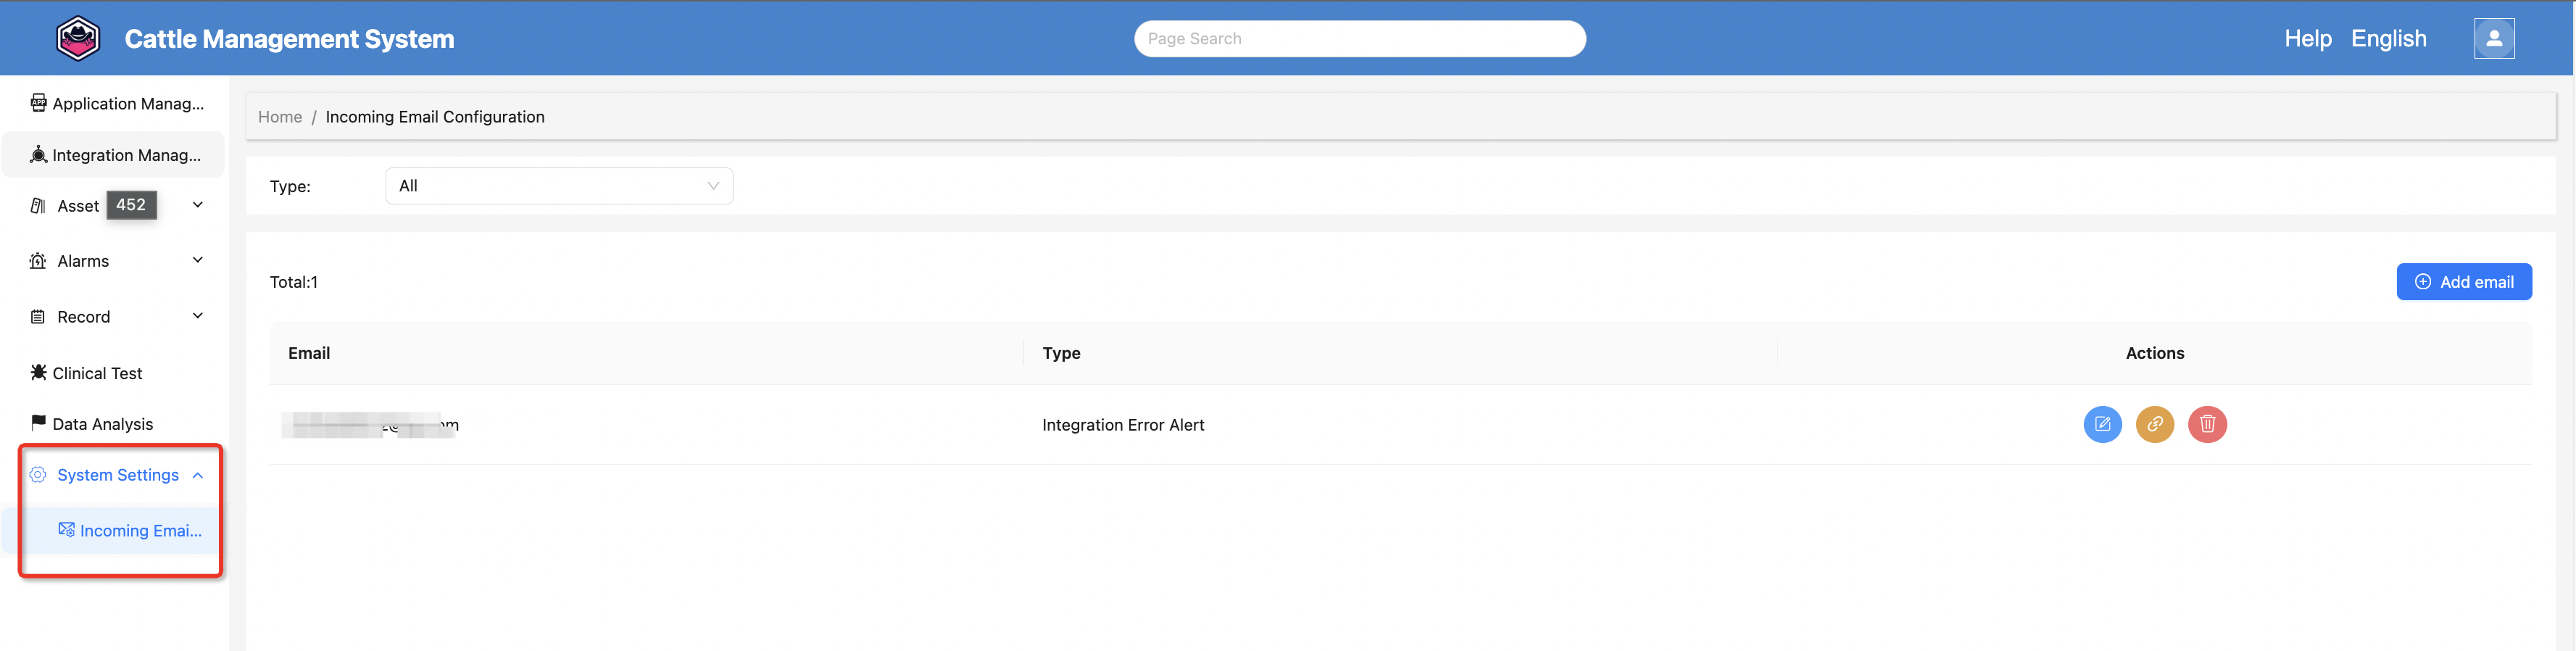Click the Application Management sidebar icon

pos(38,103)
